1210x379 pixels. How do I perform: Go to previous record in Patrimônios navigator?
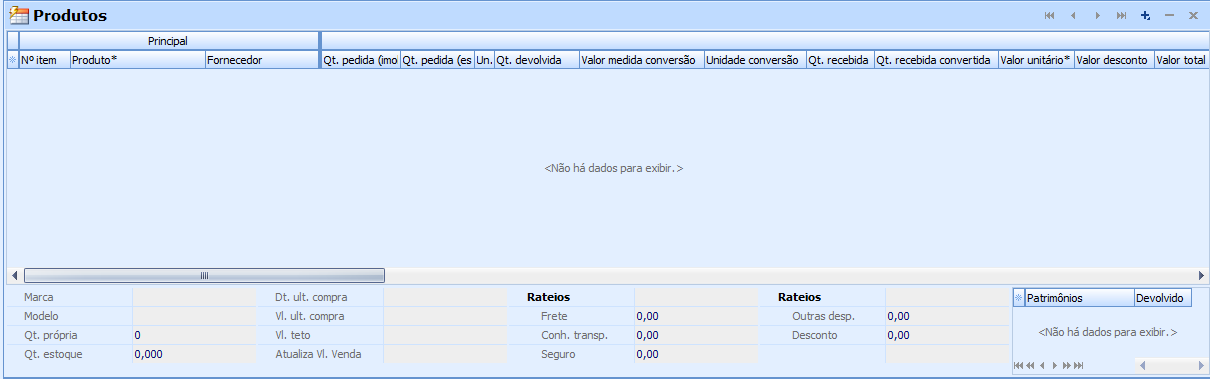(1042, 366)
